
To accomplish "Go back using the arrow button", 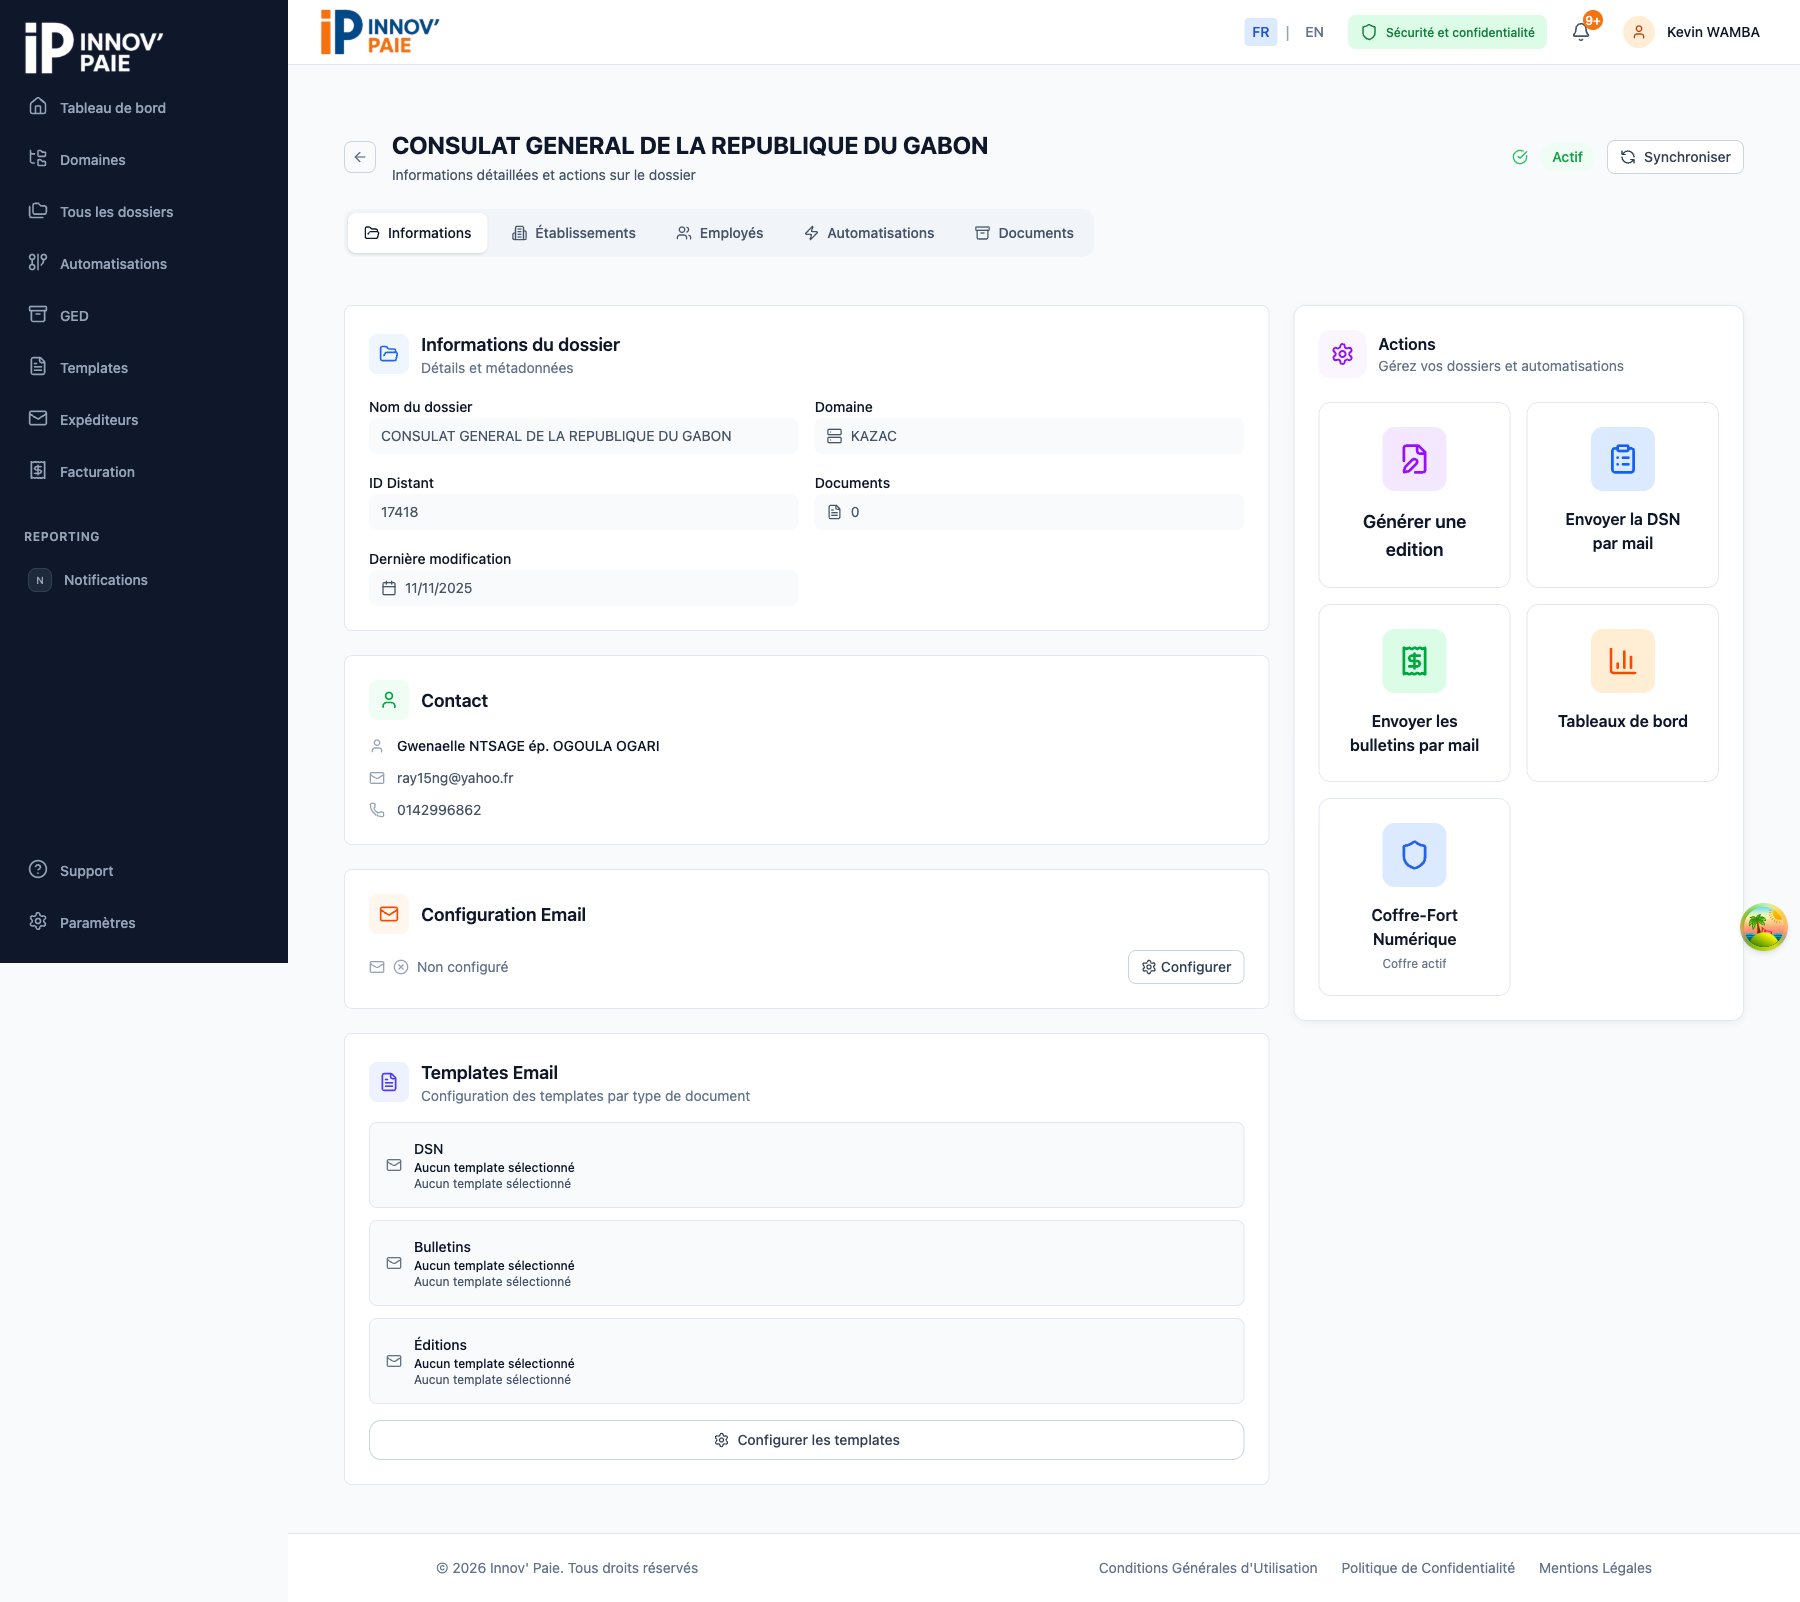I will coord(360,157).
